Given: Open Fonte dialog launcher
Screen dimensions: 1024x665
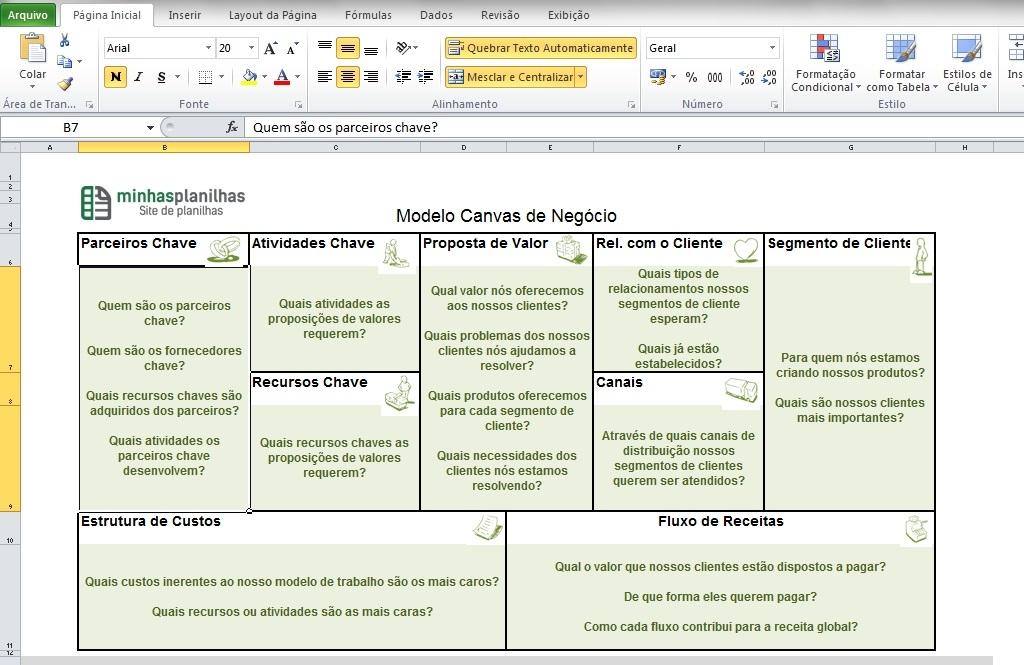Looking at the screenshot, I should click(x=298, y=105).
